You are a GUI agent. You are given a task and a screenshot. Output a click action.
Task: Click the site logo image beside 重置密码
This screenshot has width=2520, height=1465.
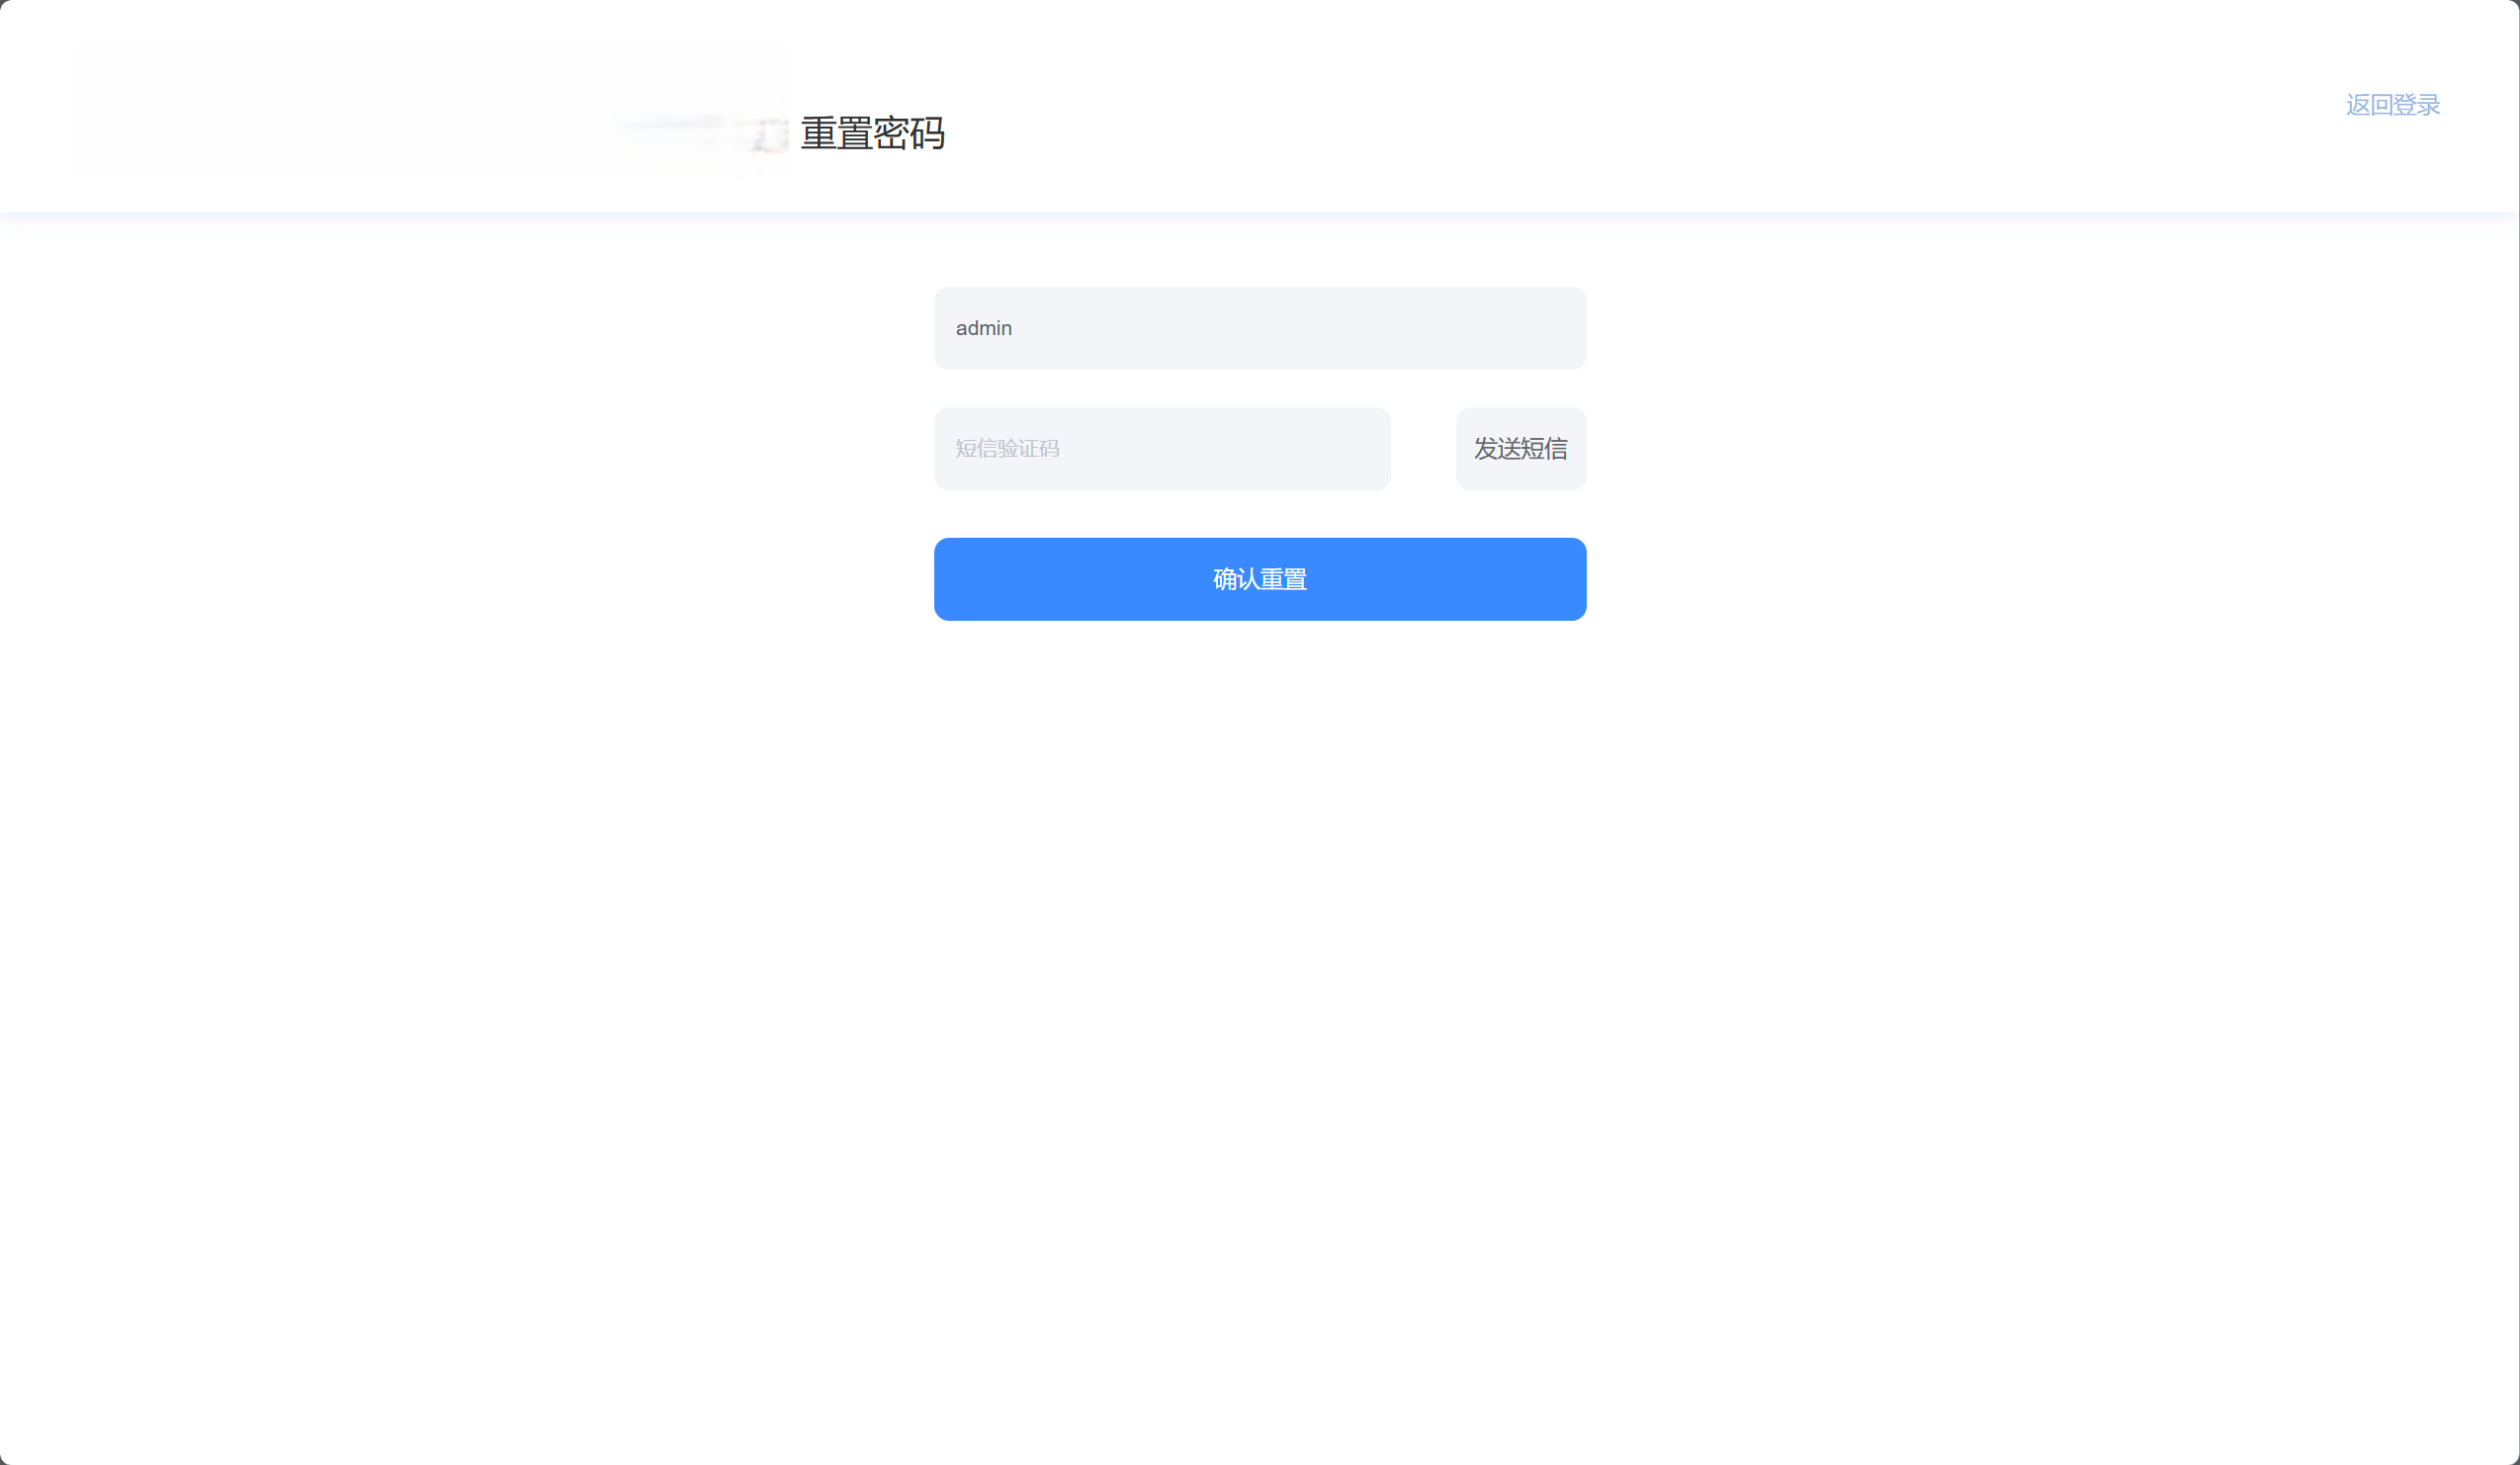[432, 110]
